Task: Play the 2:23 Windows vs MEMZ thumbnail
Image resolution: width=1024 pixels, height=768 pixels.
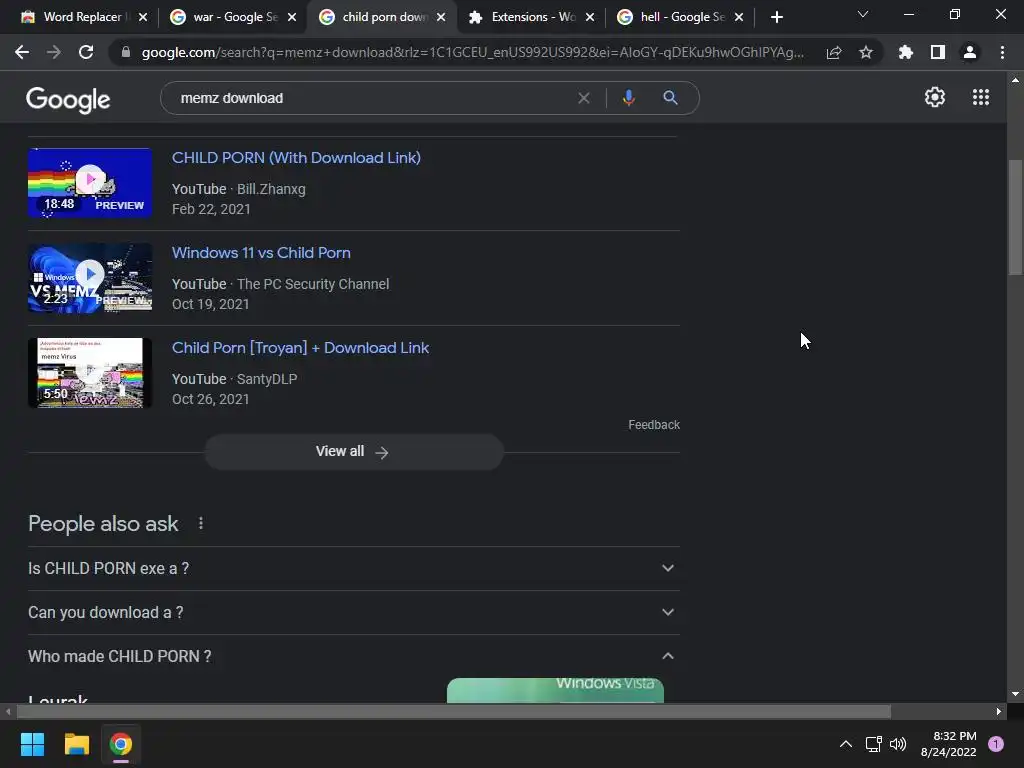Action: pos(89,278)
